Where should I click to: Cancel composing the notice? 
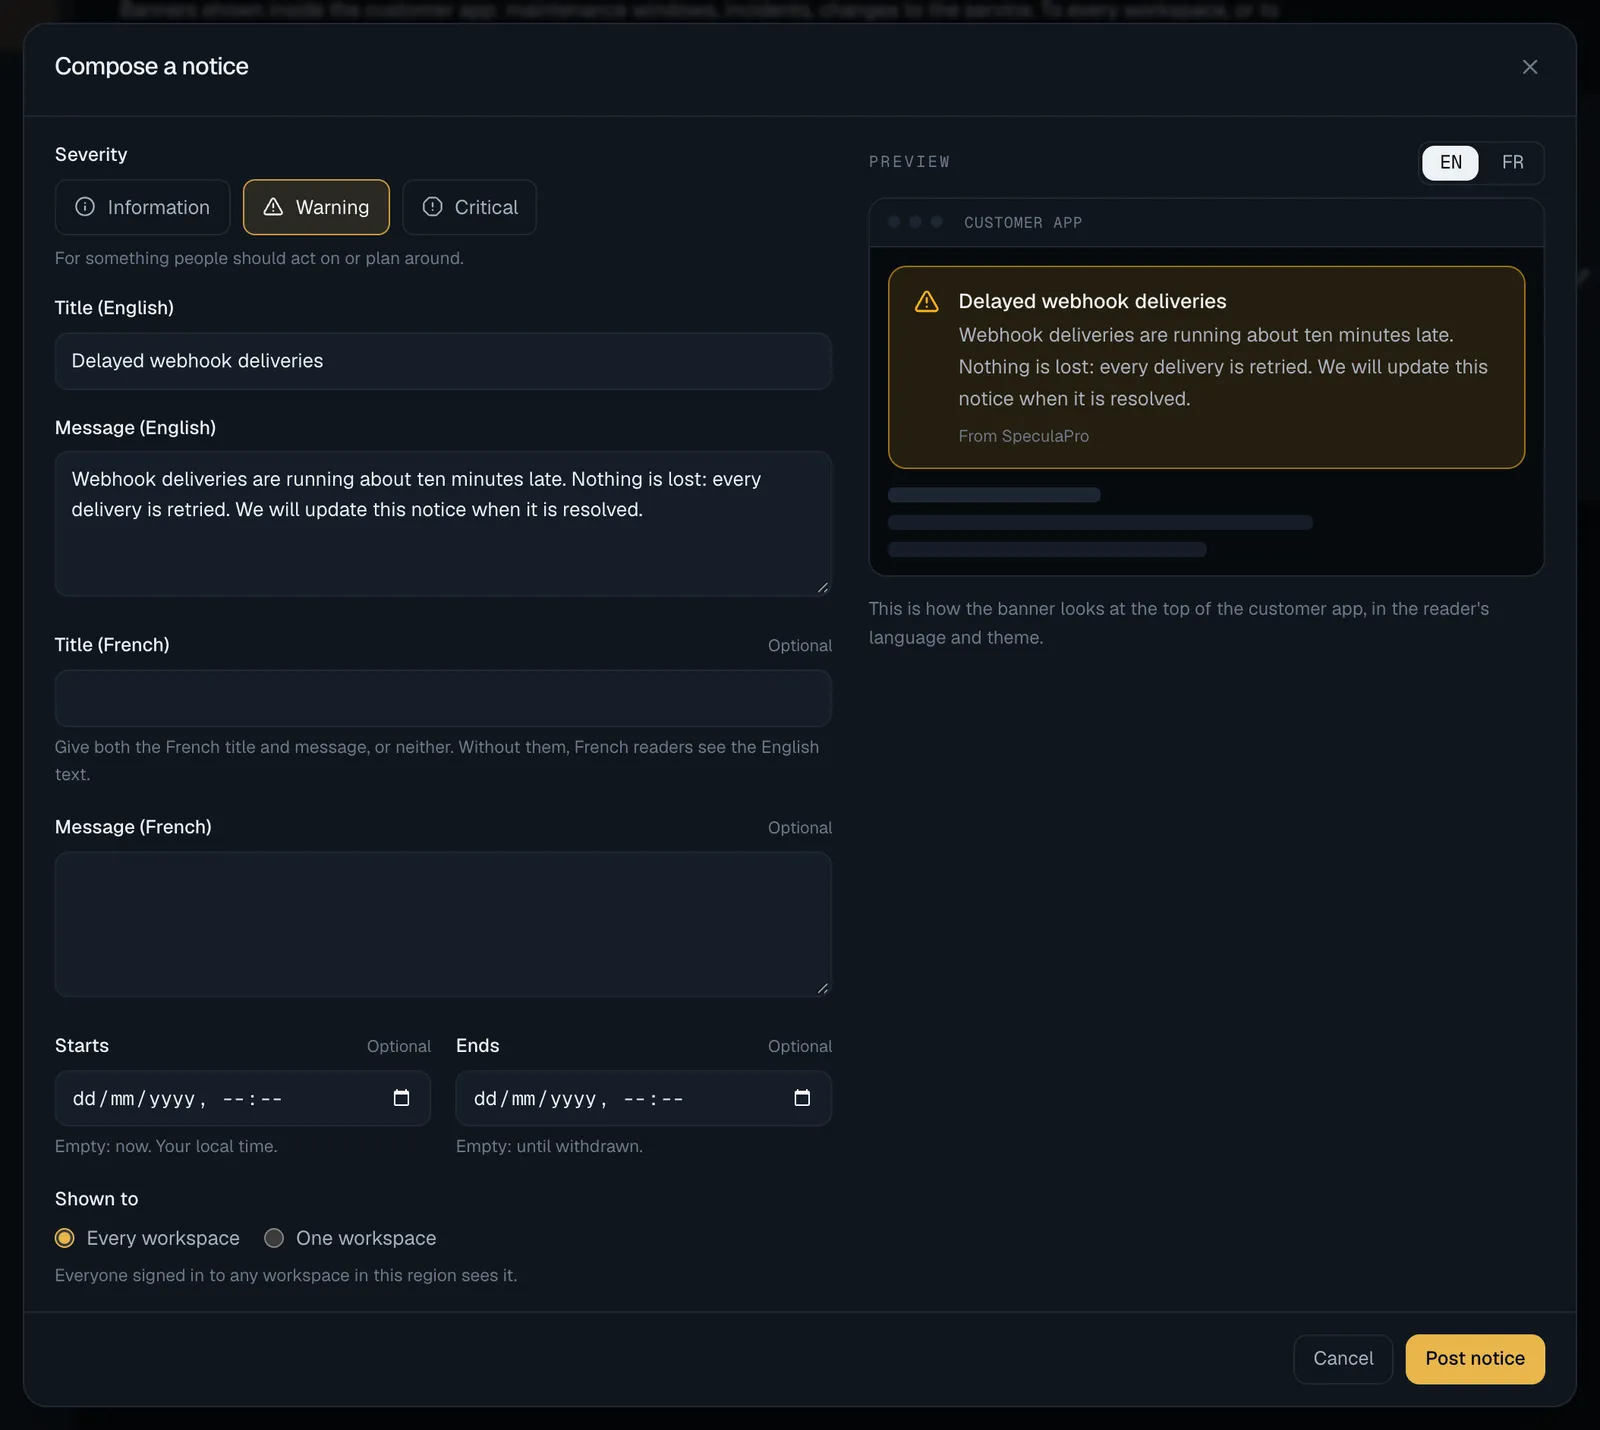[x=1343, y=1359]
